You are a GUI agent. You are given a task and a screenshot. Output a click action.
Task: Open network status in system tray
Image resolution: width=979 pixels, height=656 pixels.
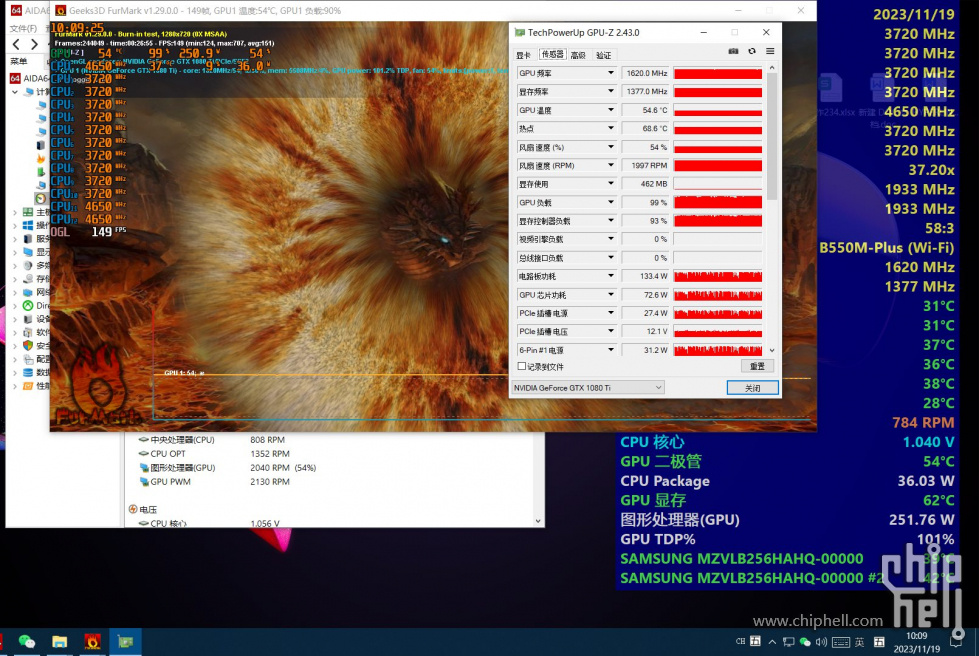click(789, 642)
